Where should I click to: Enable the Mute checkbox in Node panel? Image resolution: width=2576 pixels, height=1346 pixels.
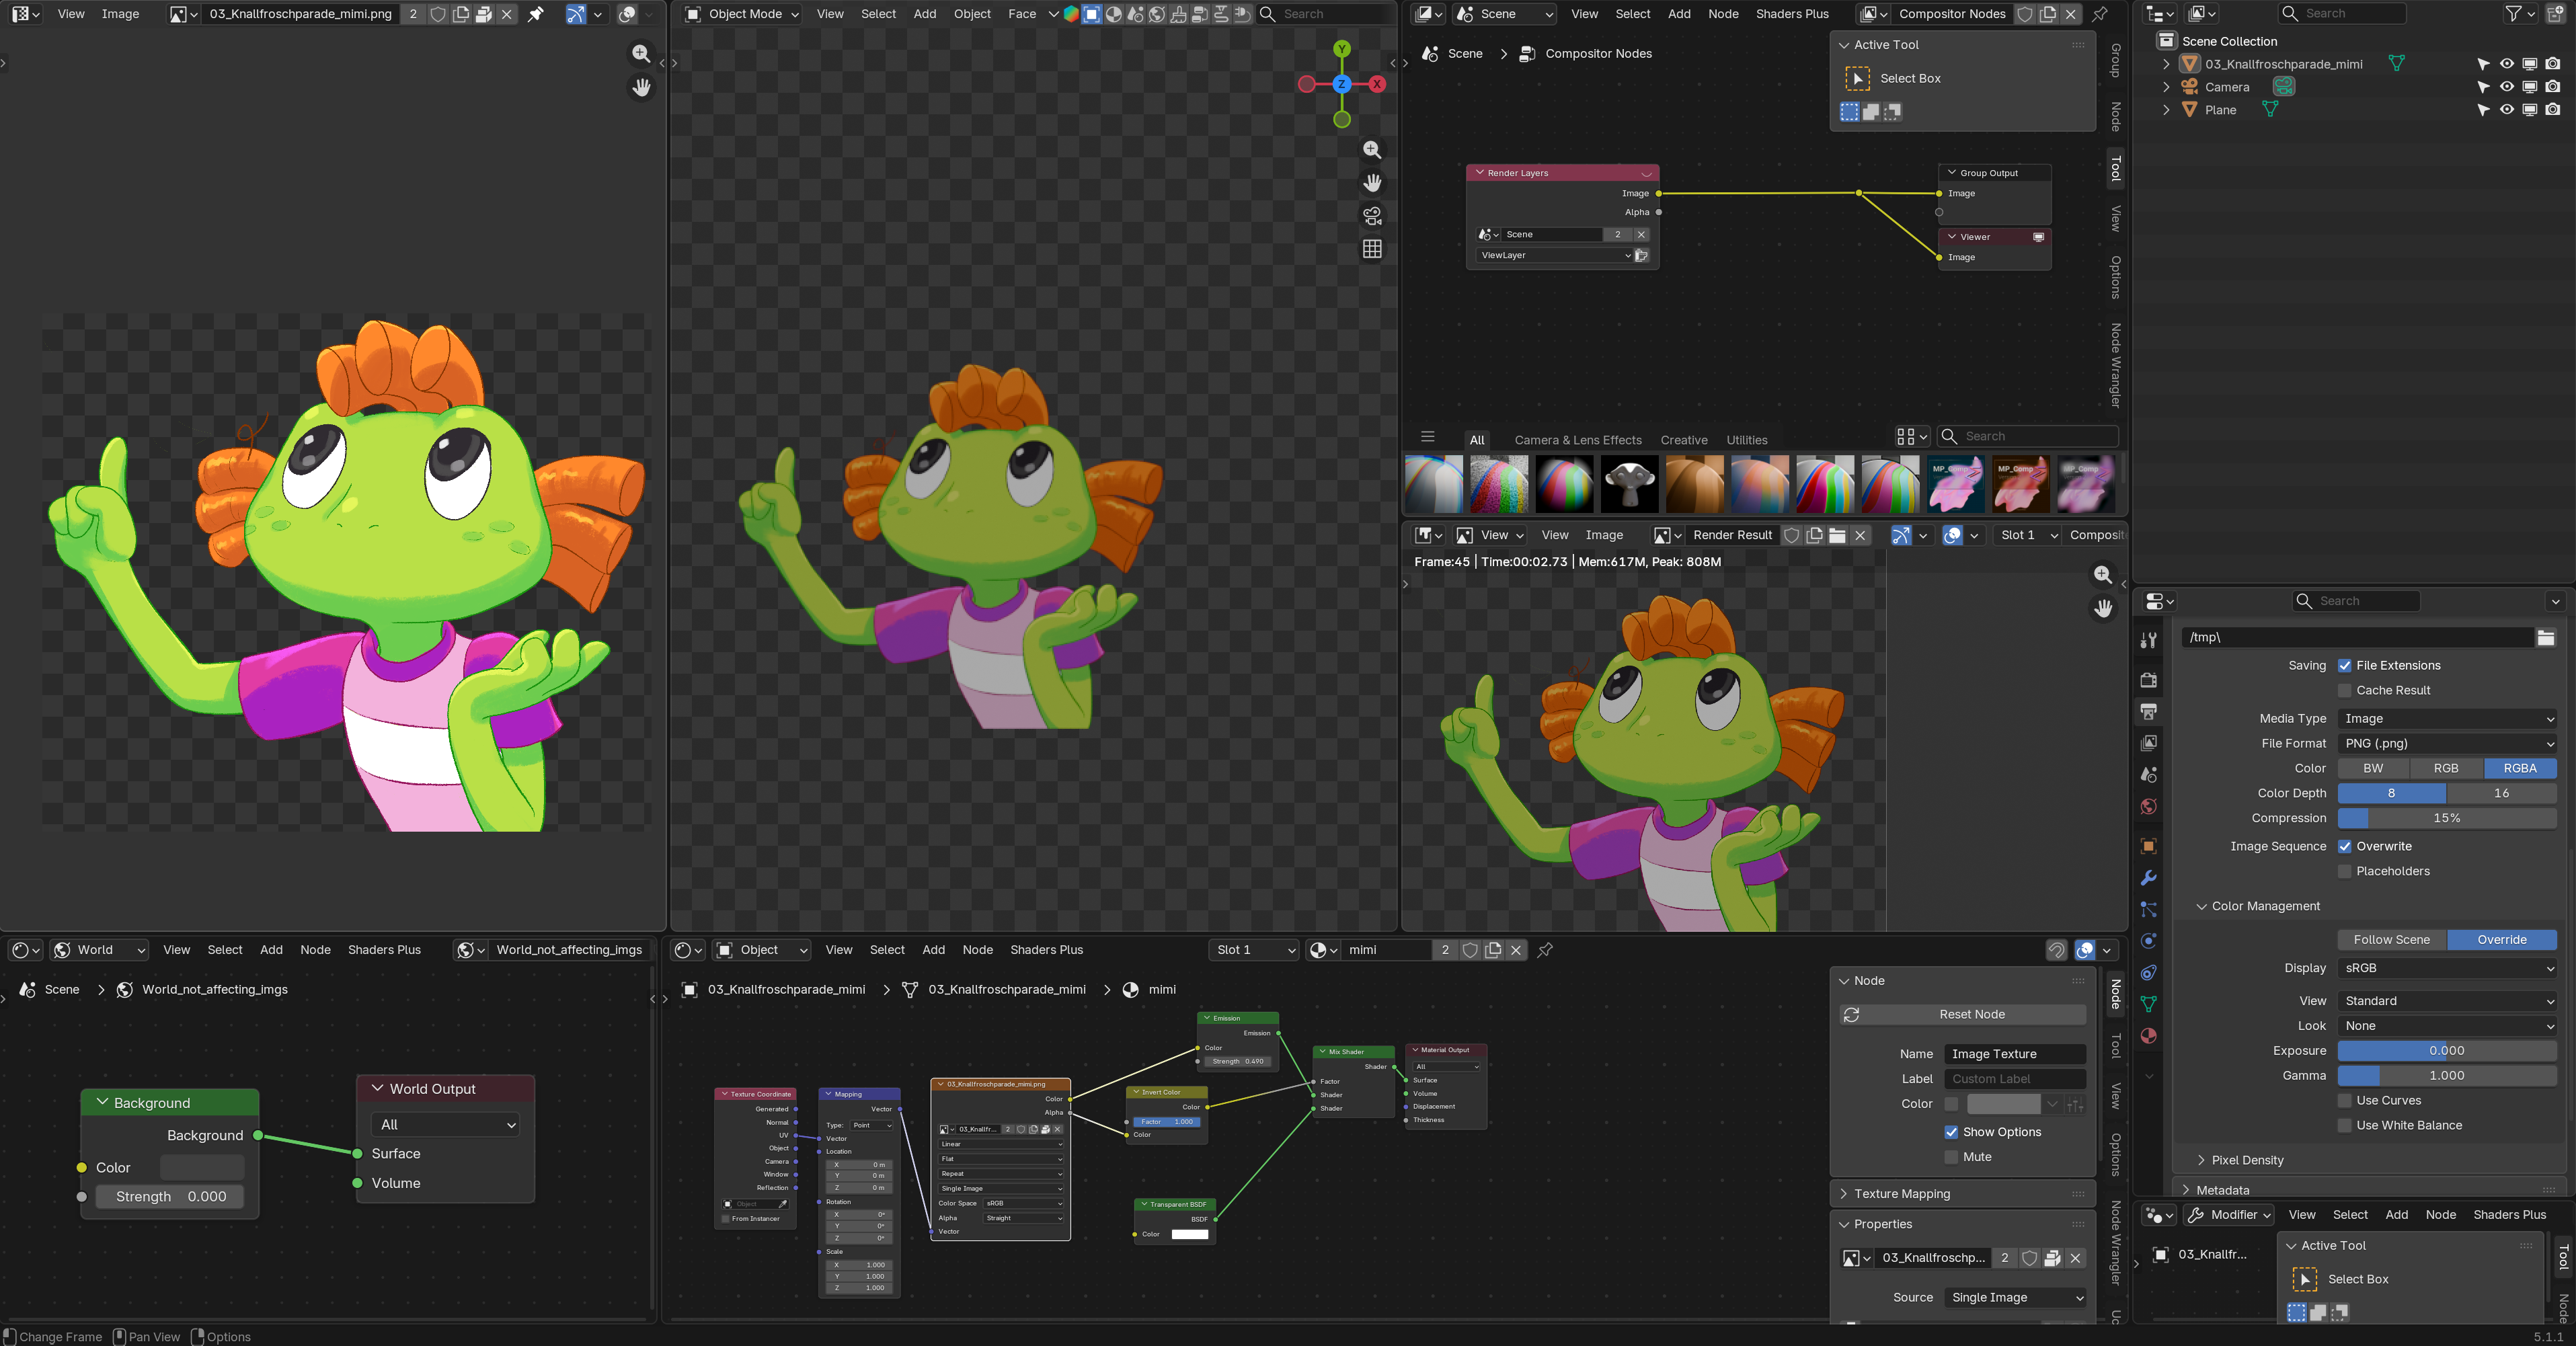pos(1951,1157)
